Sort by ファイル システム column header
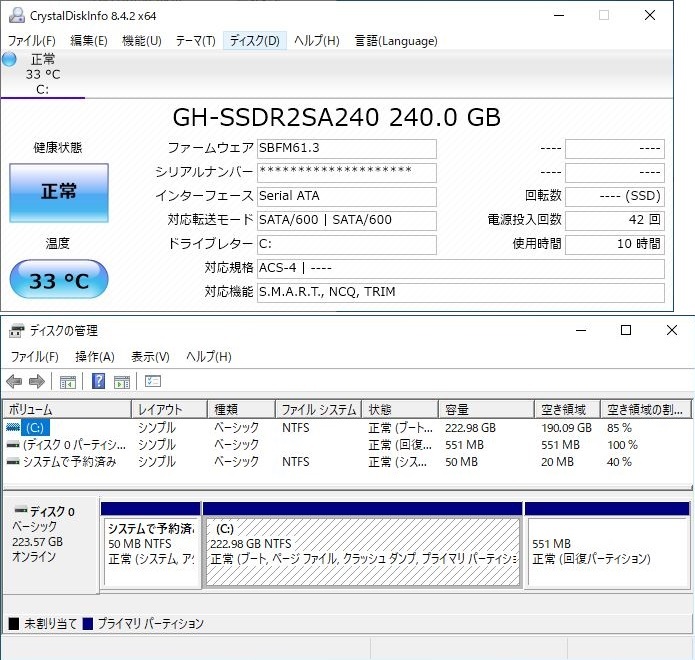The image size is (695, 660). click(x=319, y=409)
